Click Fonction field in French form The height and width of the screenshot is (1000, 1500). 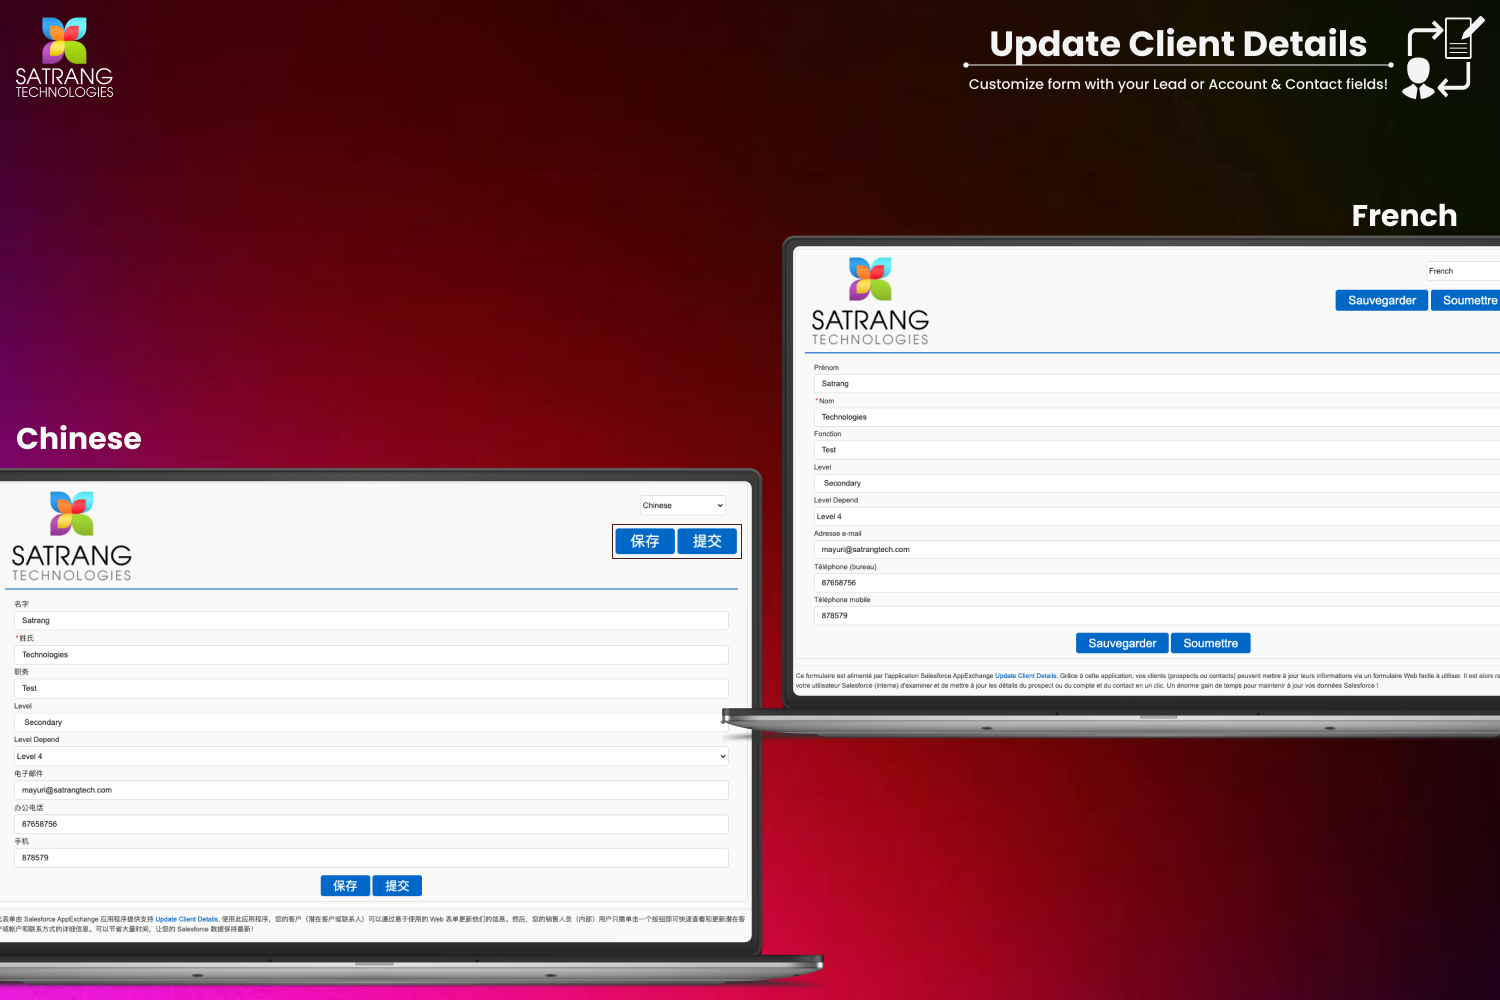[x=1157, y=450]
